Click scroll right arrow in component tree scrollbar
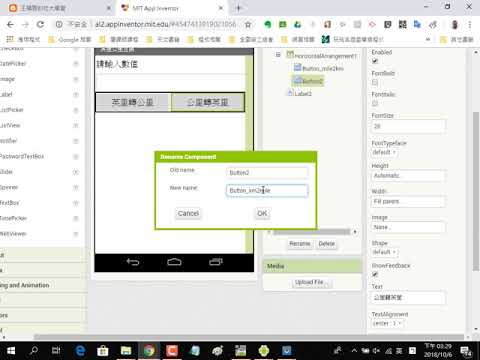This screenshot has height=360, width=480. coord(355,232)
